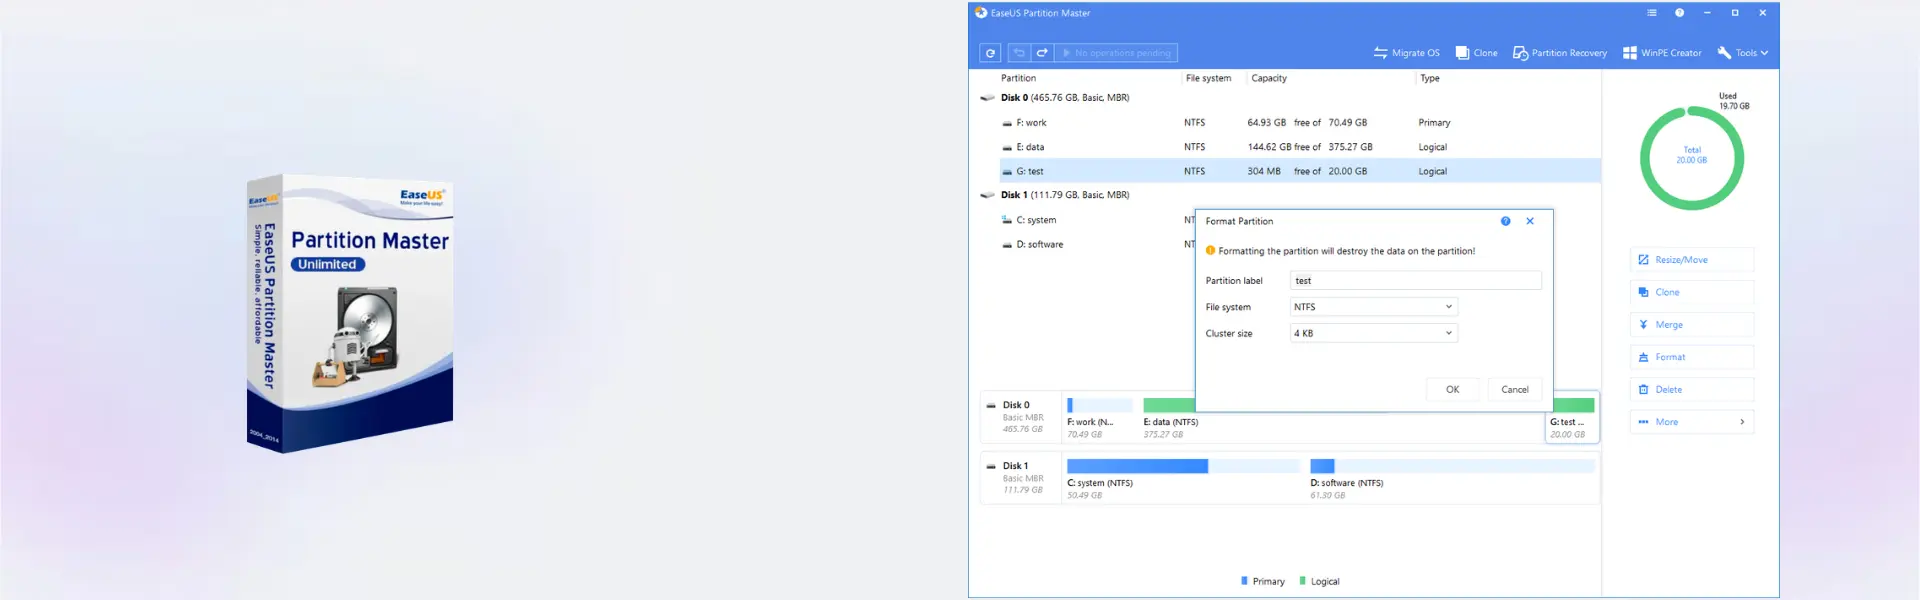The image size is (1920, 600).
Task: Click the EaseUS app logo in title bar
Action: coord(981,13)
